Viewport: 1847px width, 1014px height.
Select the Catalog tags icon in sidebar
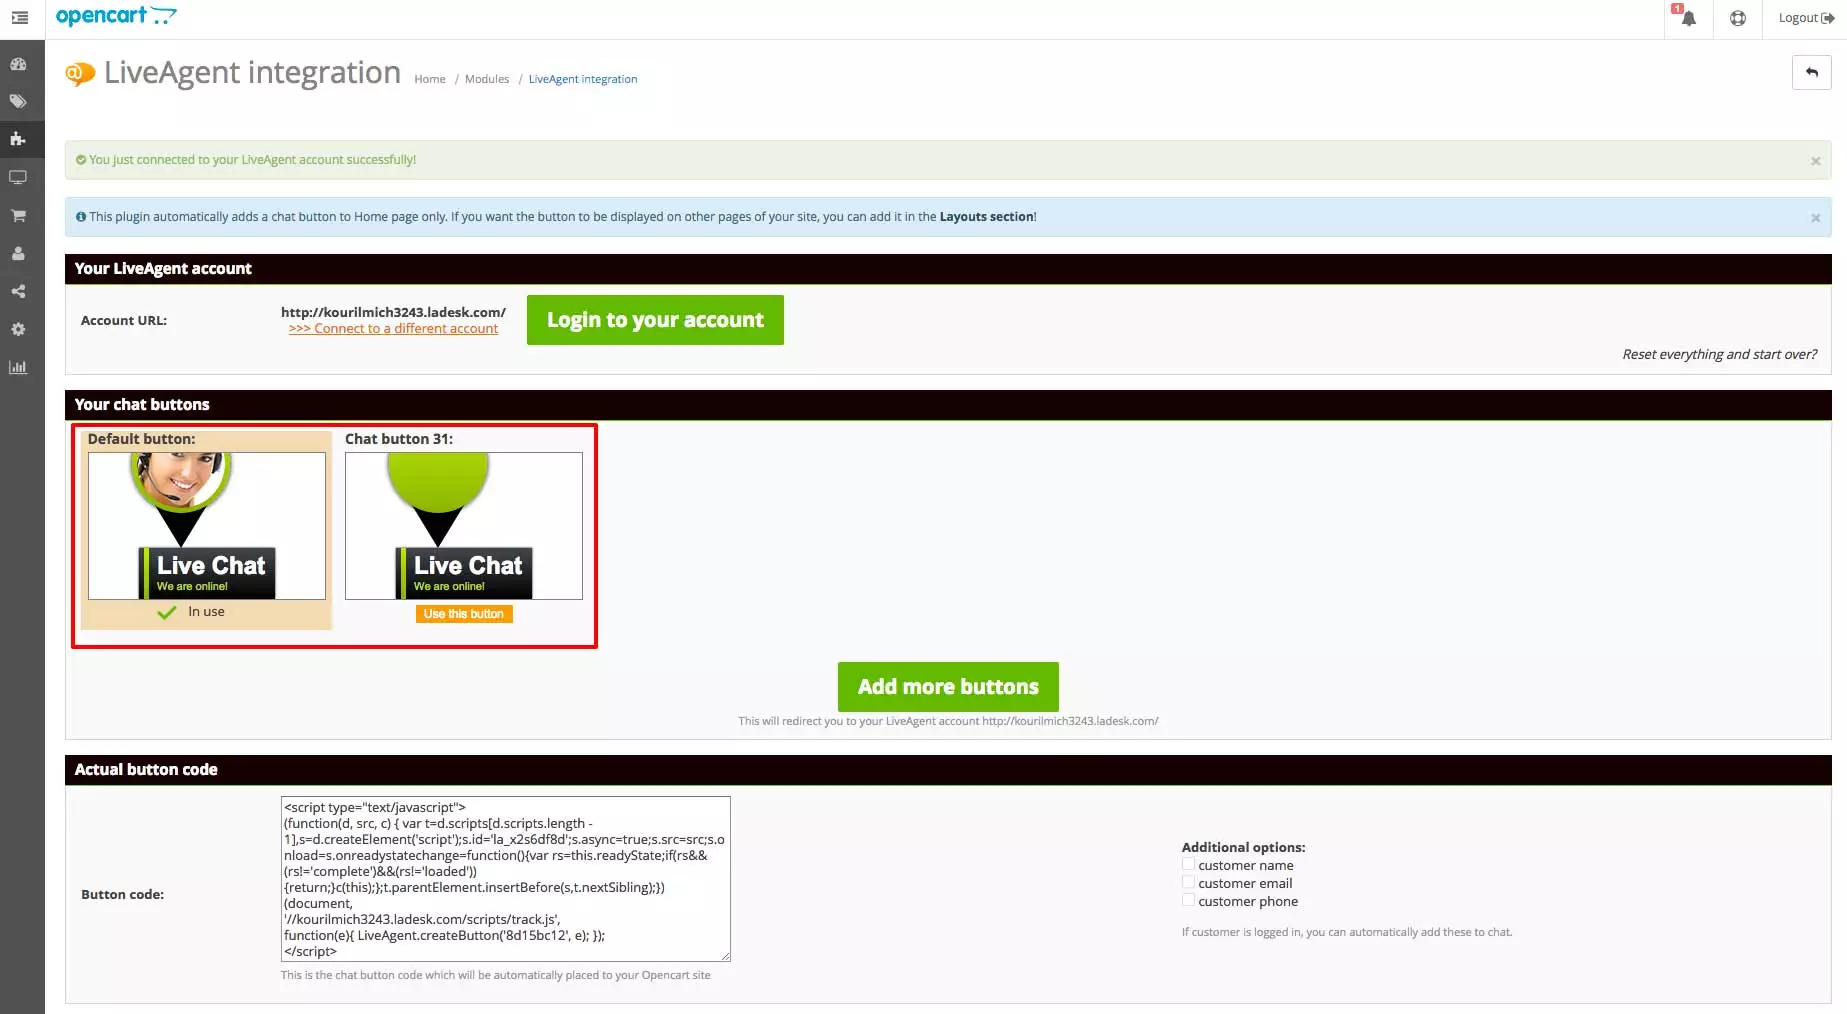point(19,101)
